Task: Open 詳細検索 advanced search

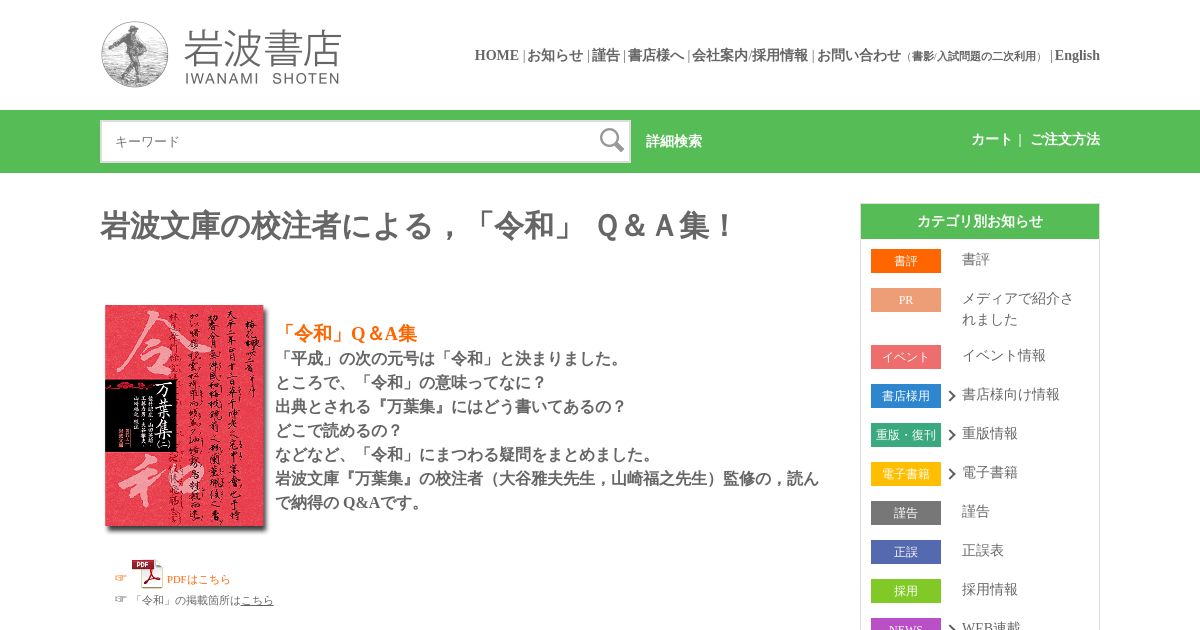Action: [x=674, y=141]
